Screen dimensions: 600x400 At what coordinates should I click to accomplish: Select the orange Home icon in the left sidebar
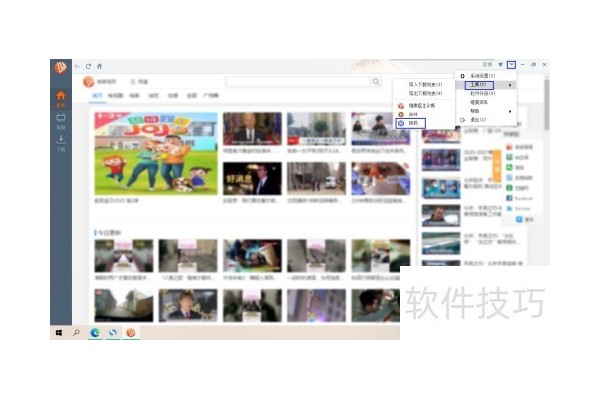[x=61, y=95]
